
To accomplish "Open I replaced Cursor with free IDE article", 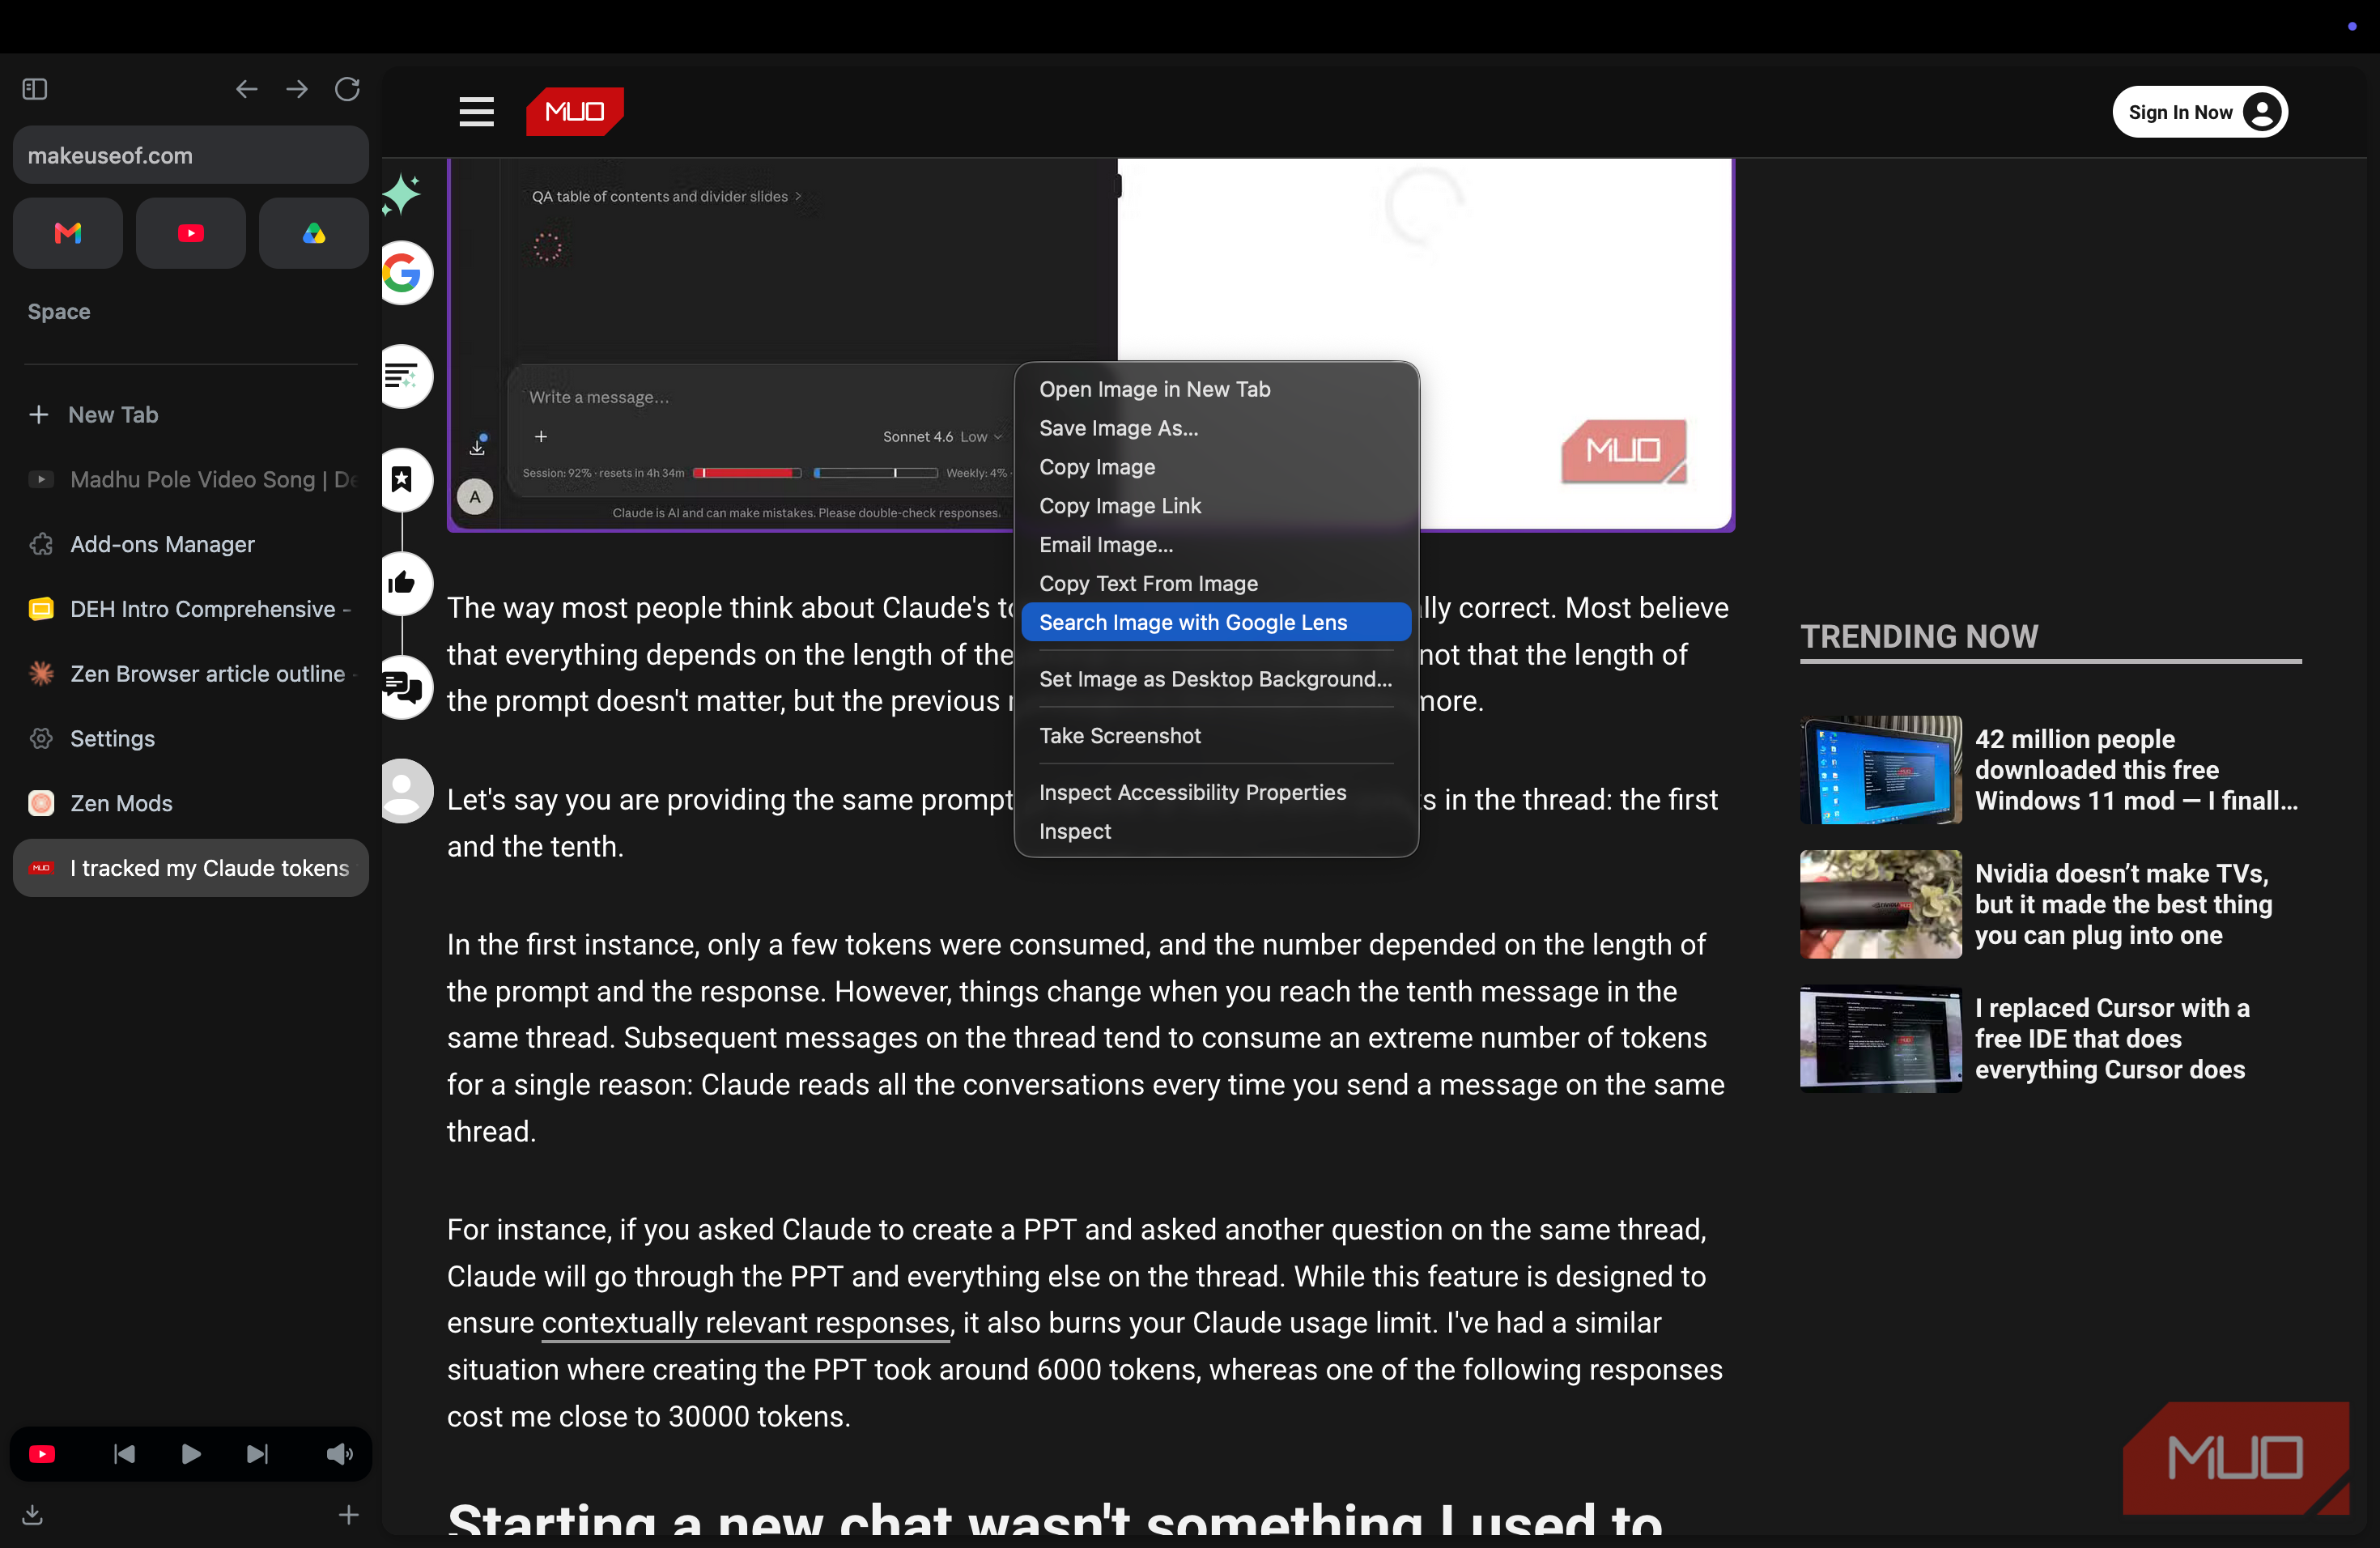I will 2112,1039.
